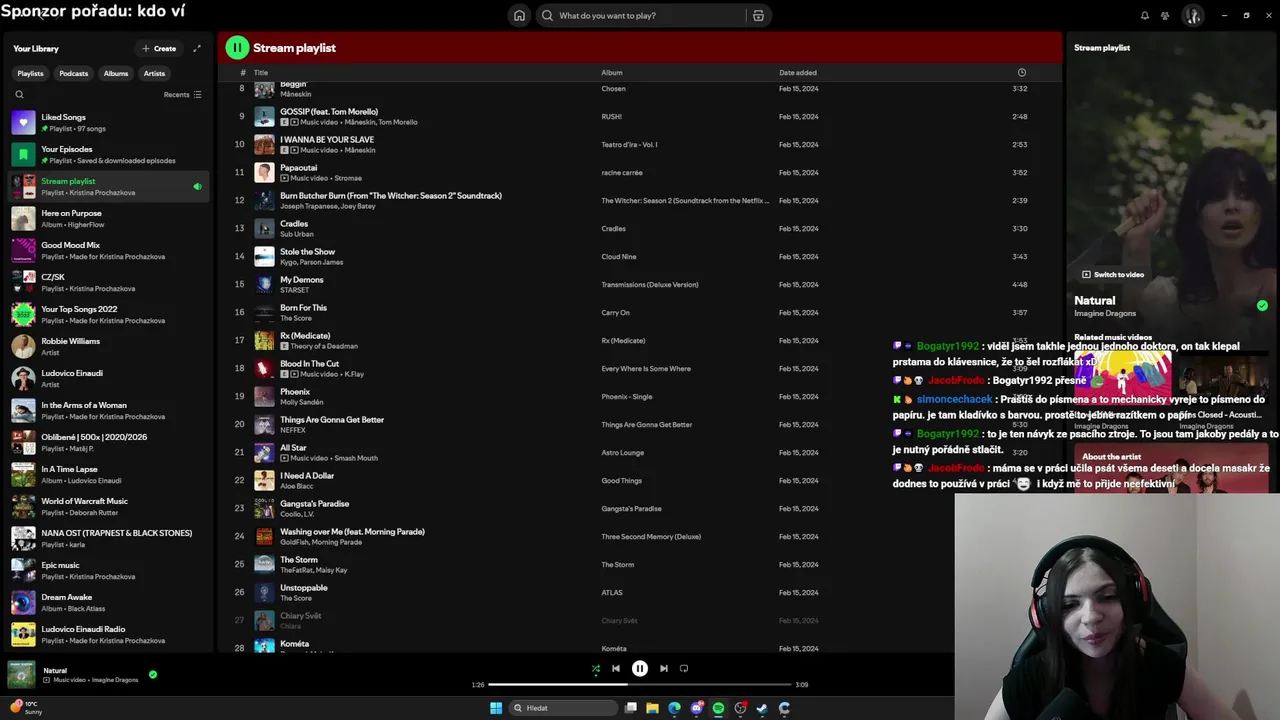
Task: Click the Natural title in the Now Playing panel
Action: (1094, 300)
